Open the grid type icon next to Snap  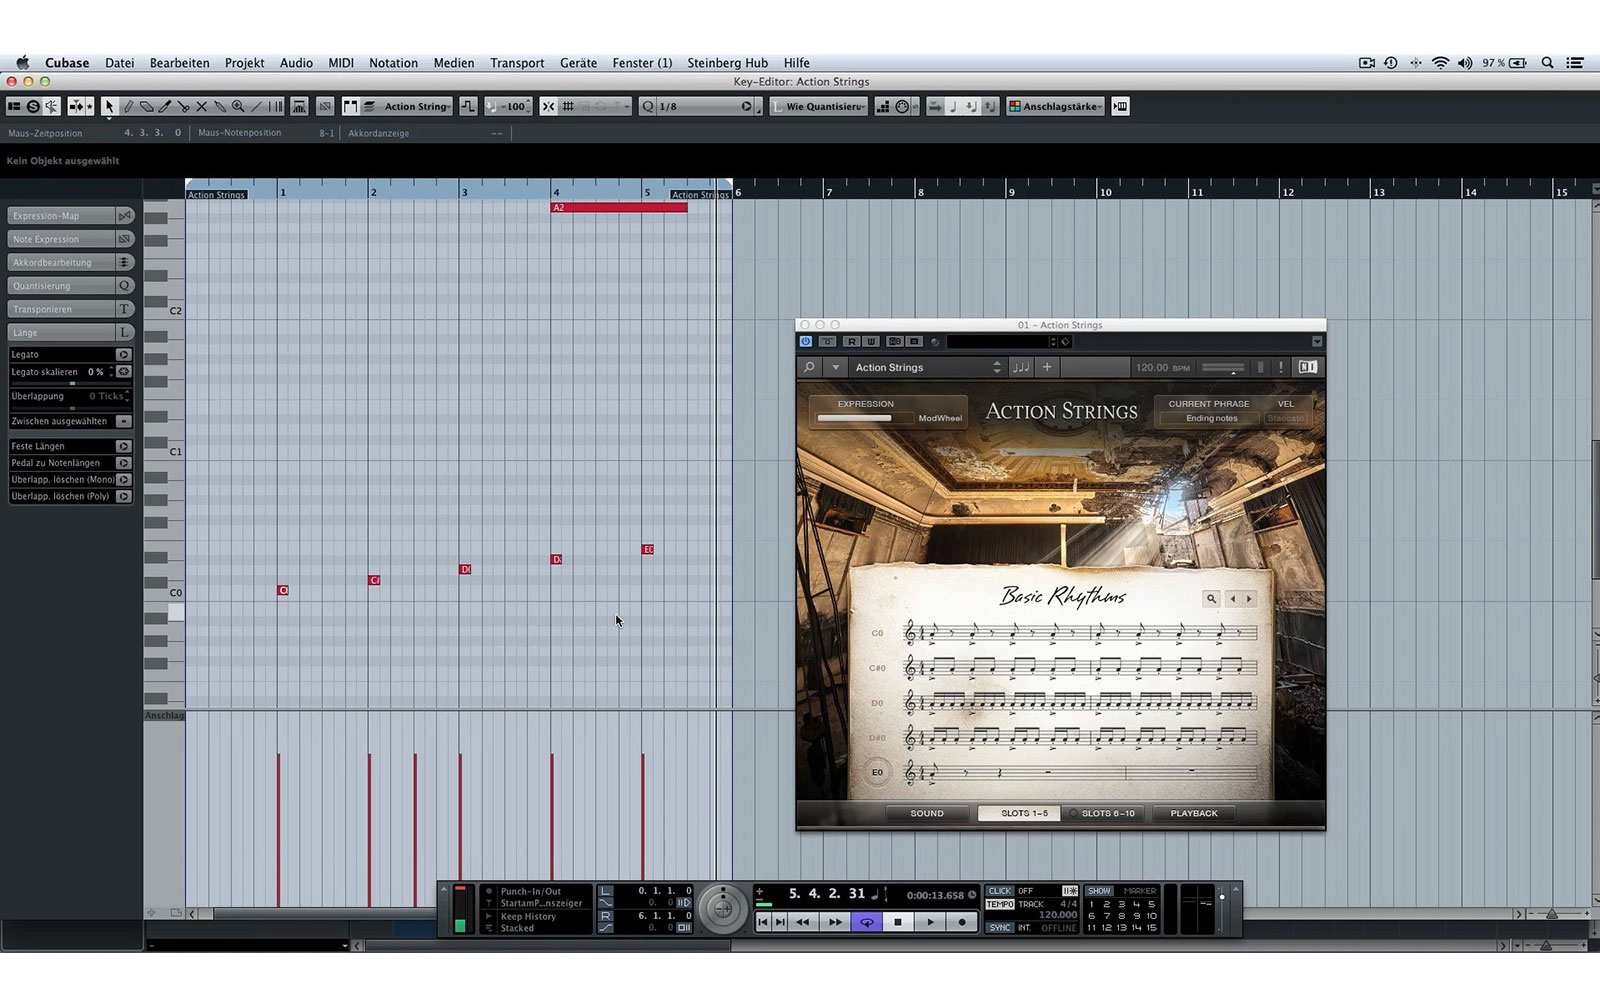coord(568,106)
